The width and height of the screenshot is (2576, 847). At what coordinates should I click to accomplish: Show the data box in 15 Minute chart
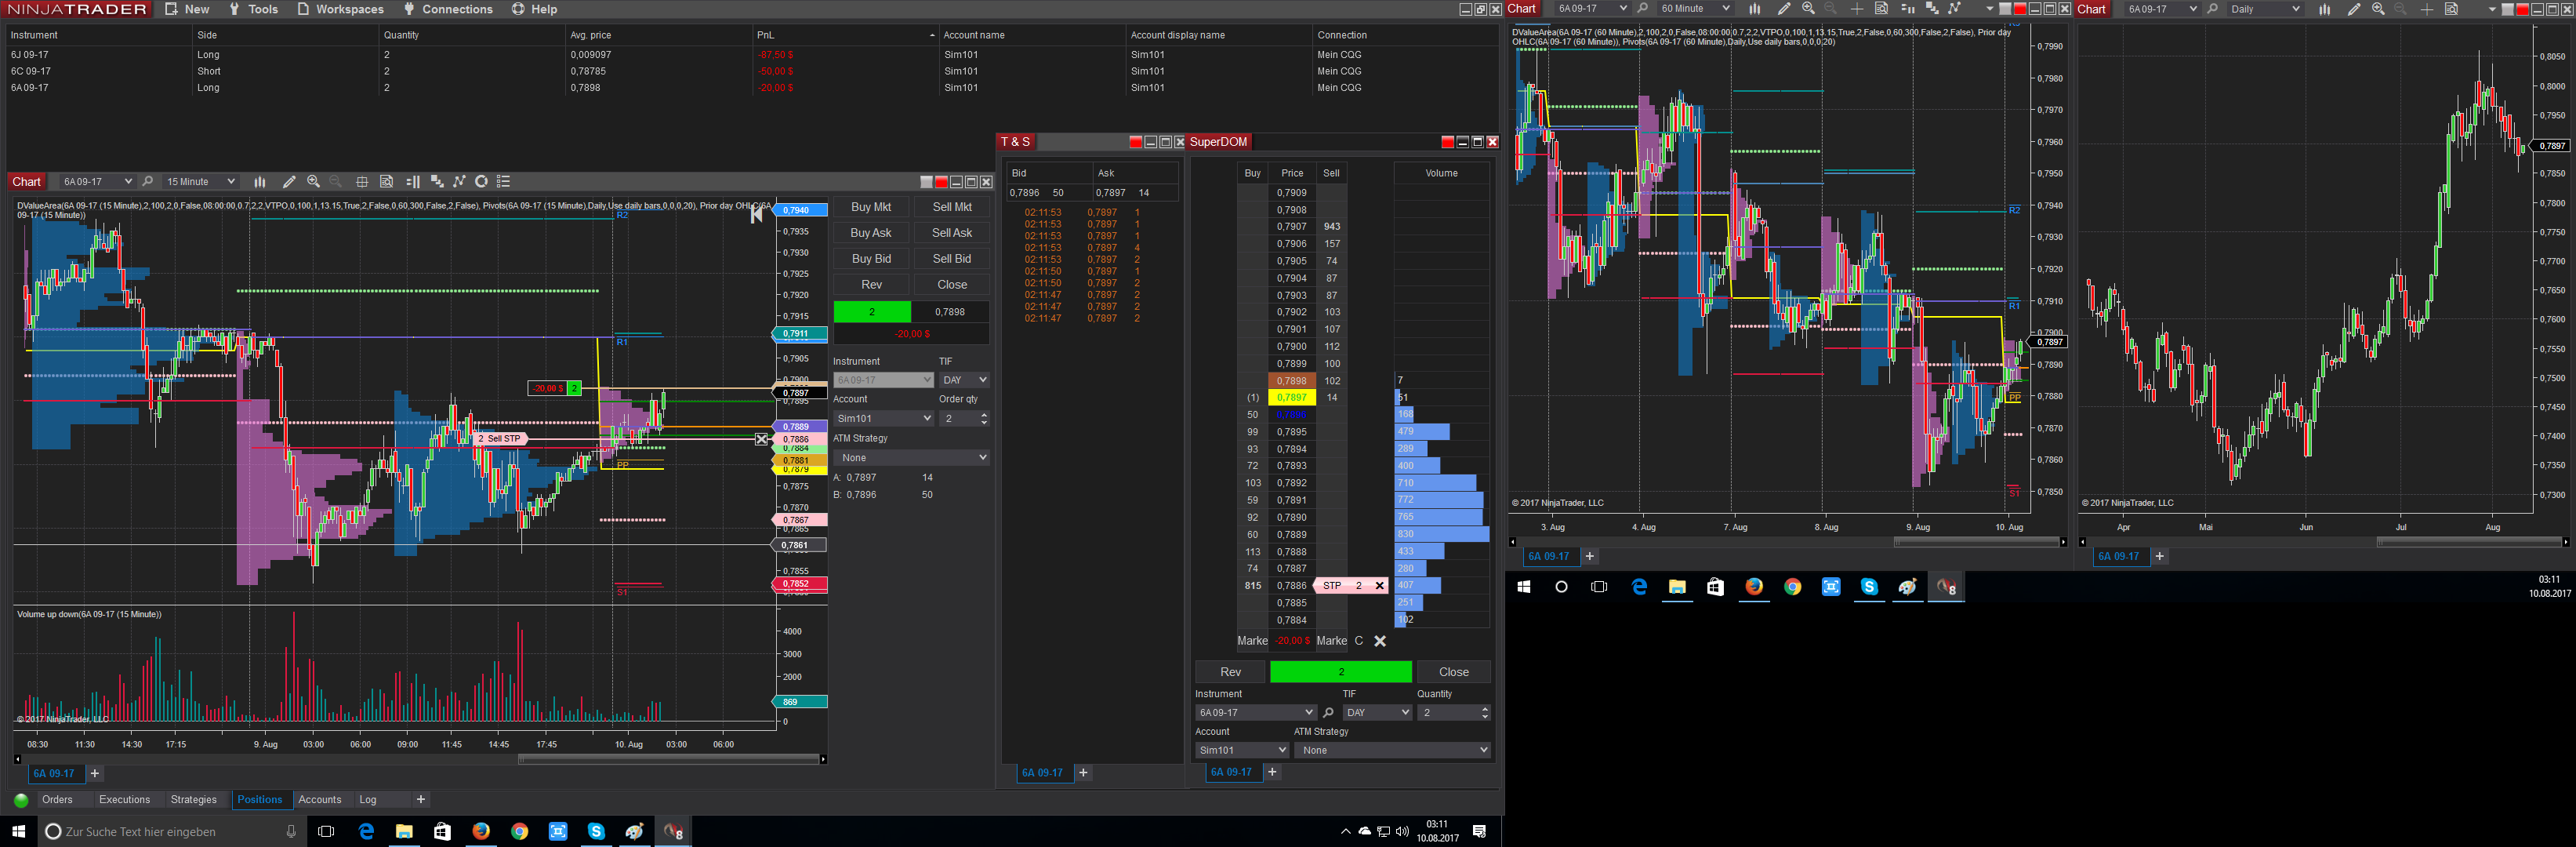(386, 182)
